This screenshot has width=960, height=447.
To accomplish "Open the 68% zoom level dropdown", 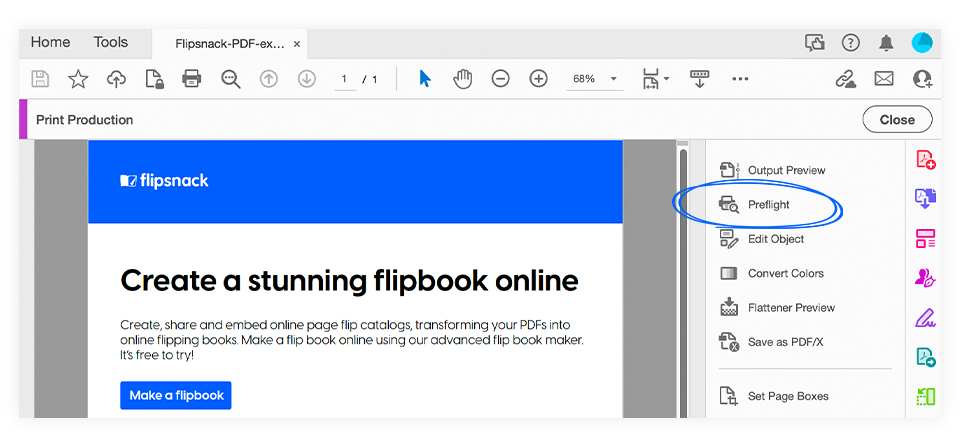I will 594,79.
